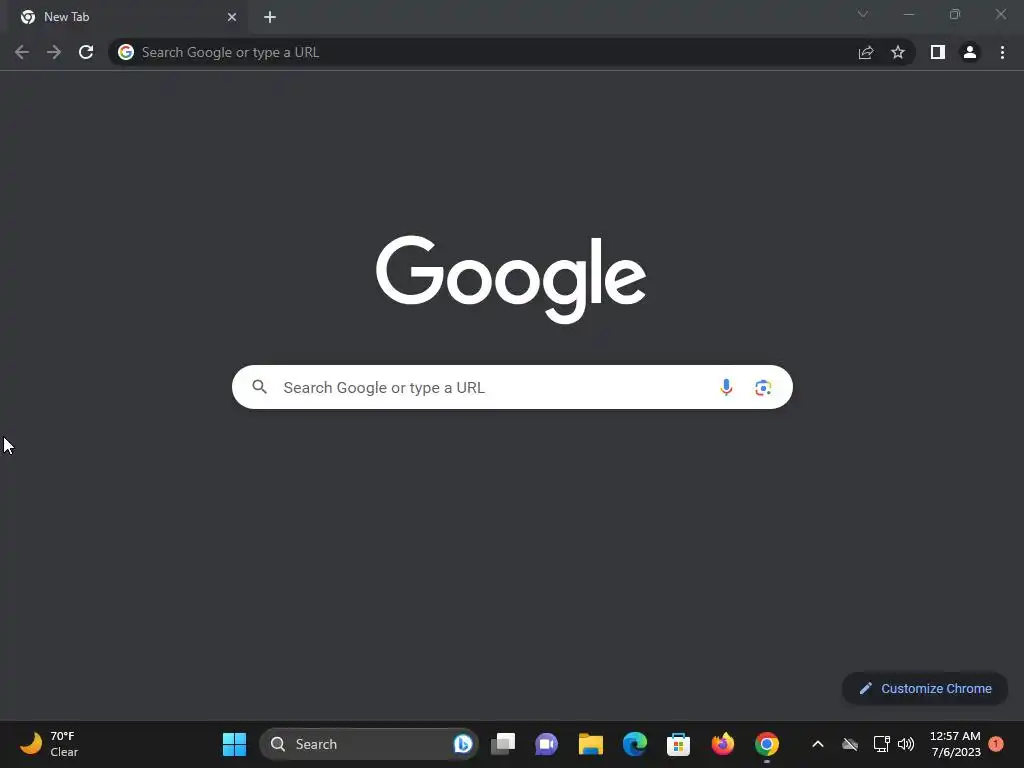Close the New Tab tab
Screen dimensions: 1024x768
coord(232,17)
